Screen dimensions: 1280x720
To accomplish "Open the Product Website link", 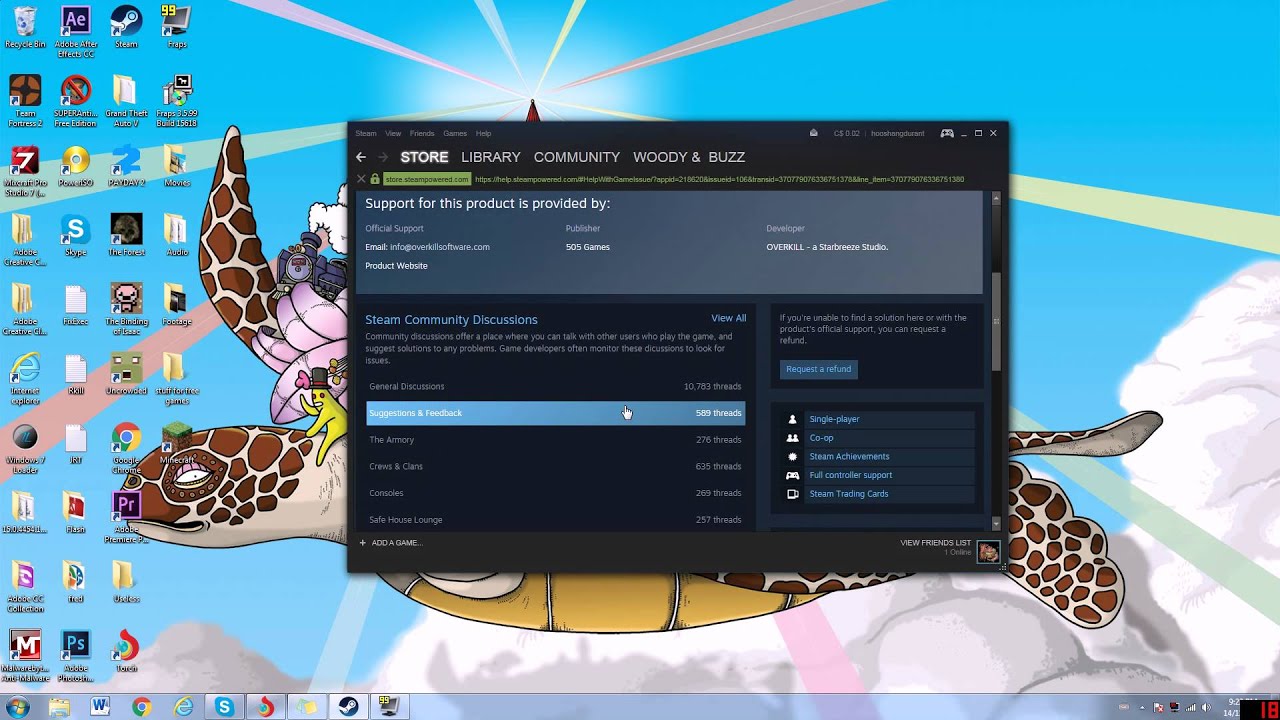I will [396, 265].
